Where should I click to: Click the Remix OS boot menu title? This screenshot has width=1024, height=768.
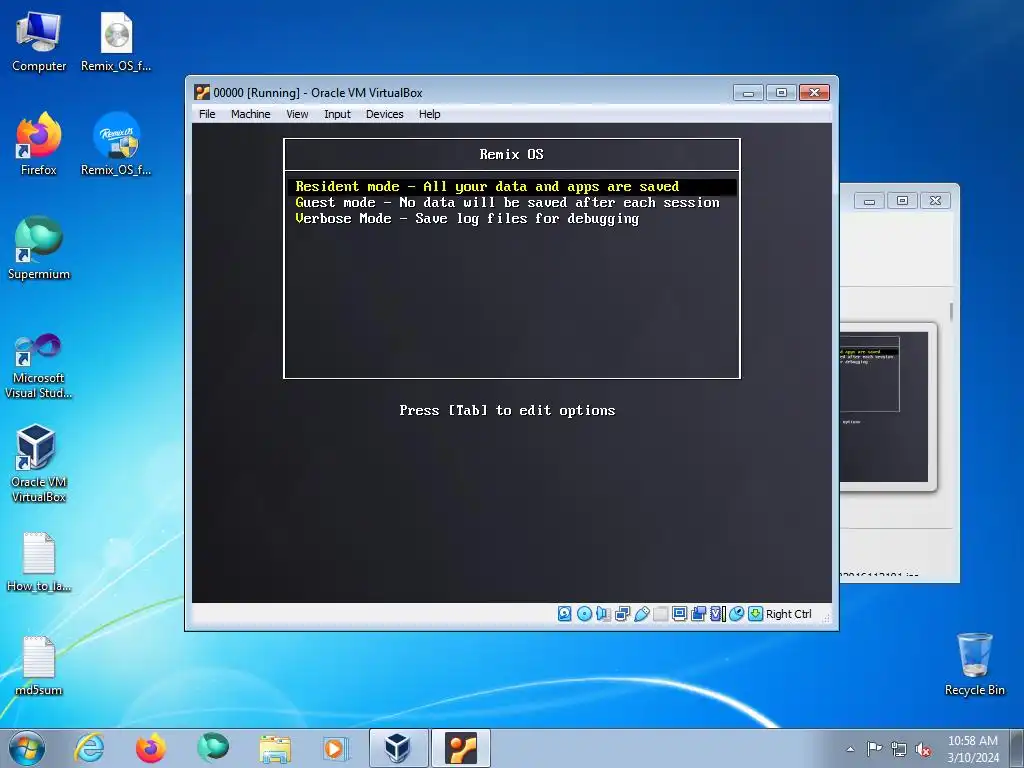tap(511, 155)
